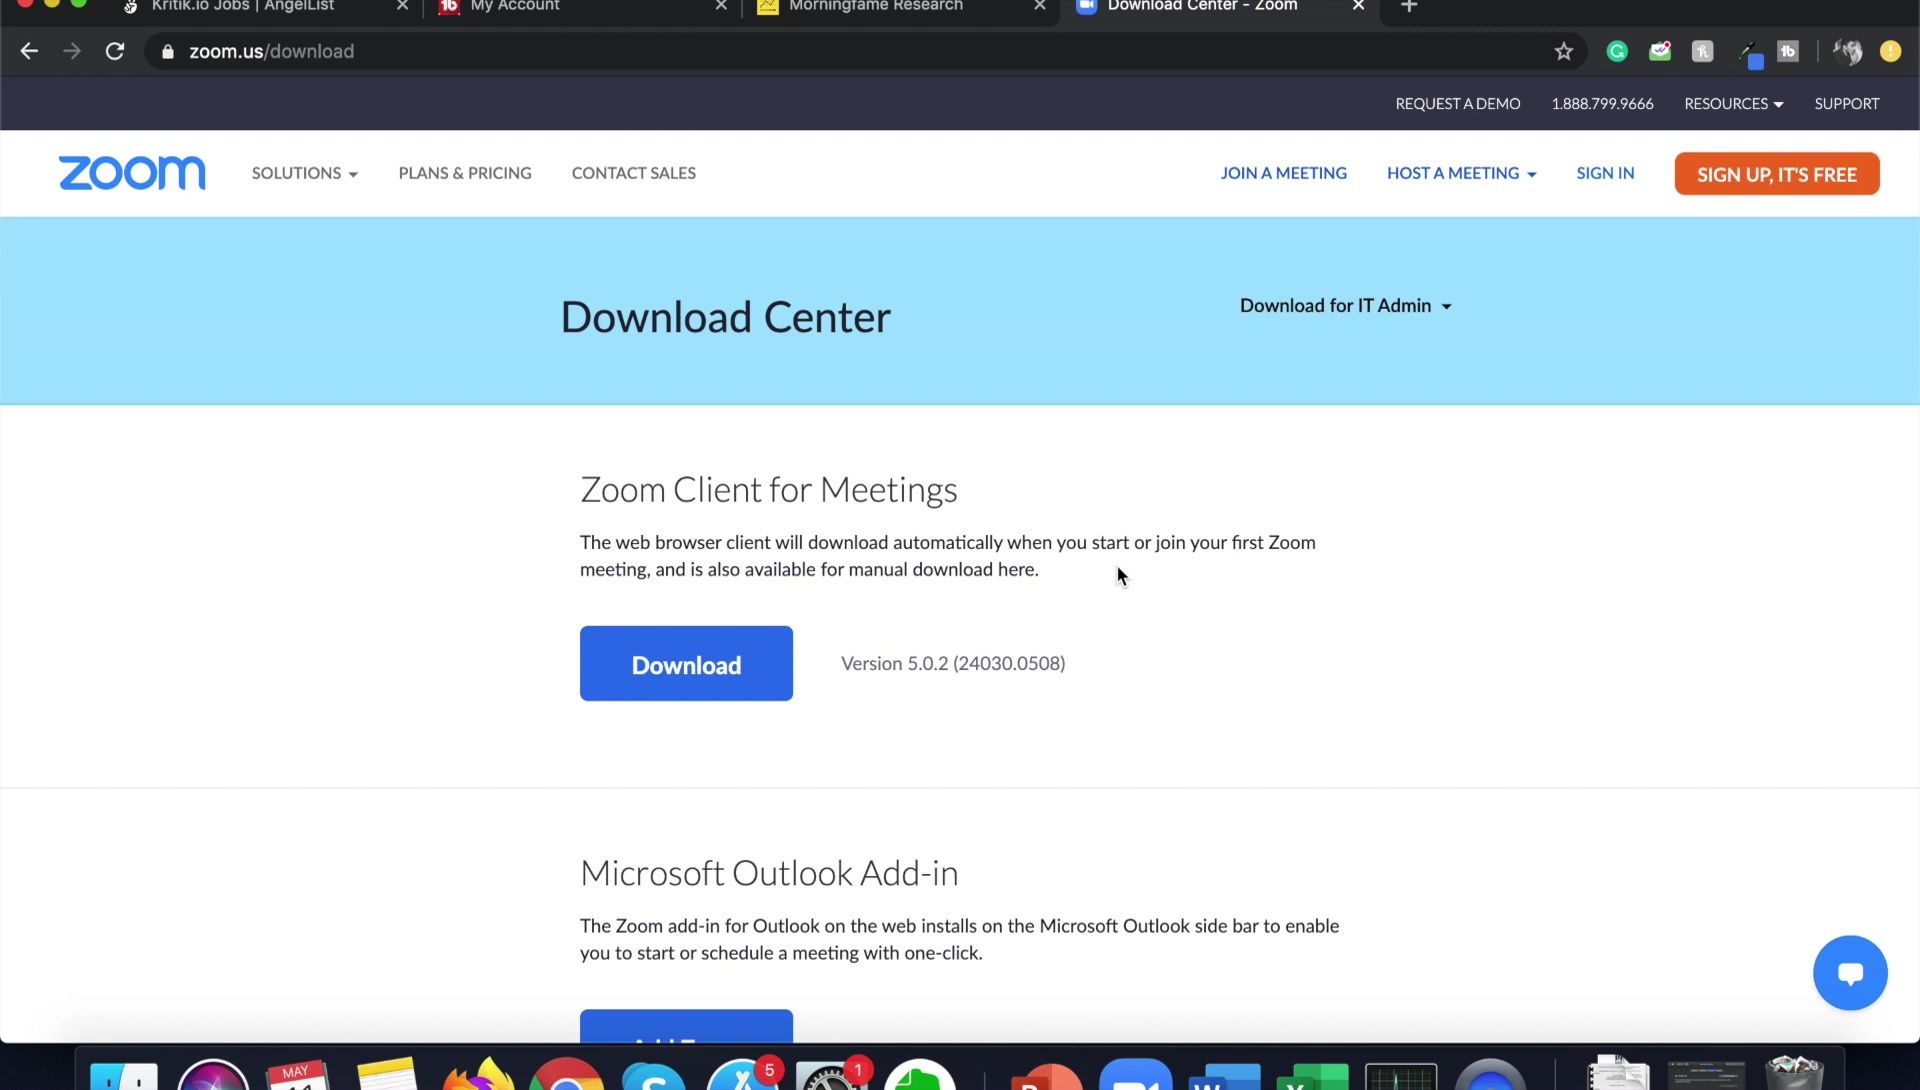Viewport: 1920px width, 1090px height.
Task: Click Join a Meeting
Action: click(1283, 173)
